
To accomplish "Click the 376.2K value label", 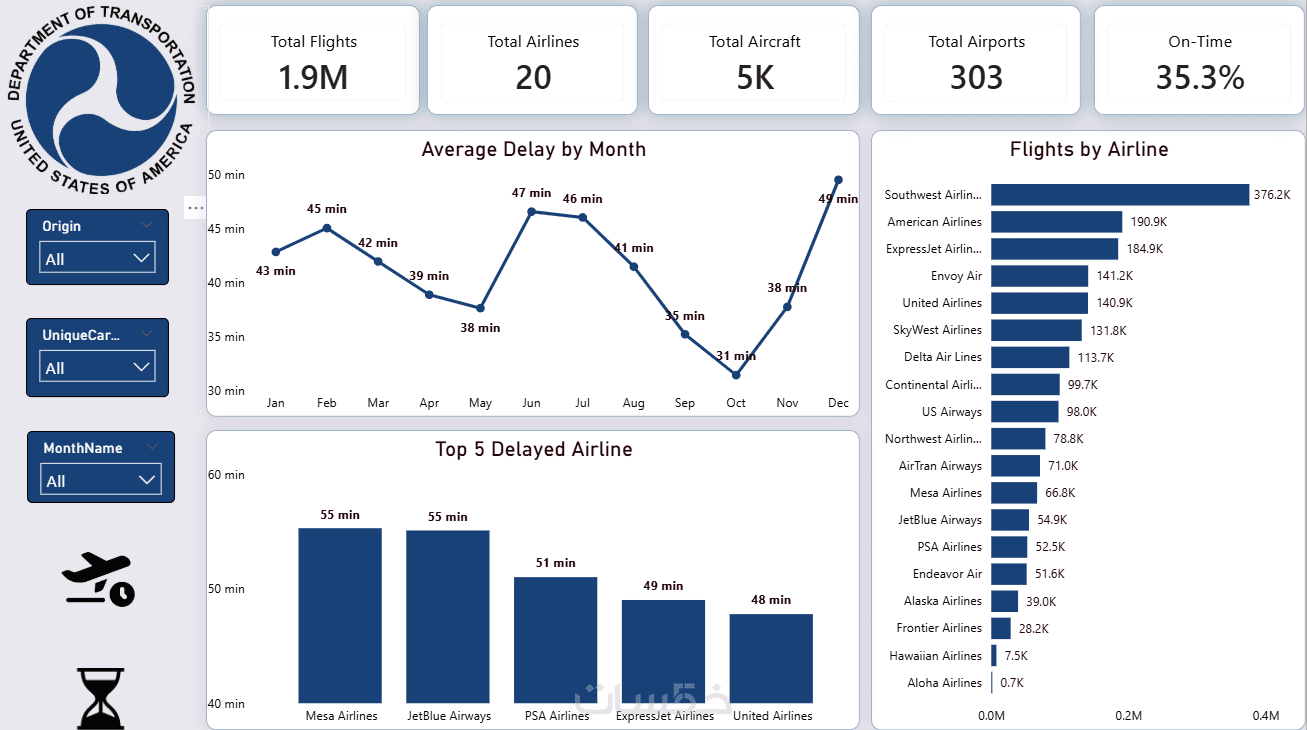I will (1272, 195).
